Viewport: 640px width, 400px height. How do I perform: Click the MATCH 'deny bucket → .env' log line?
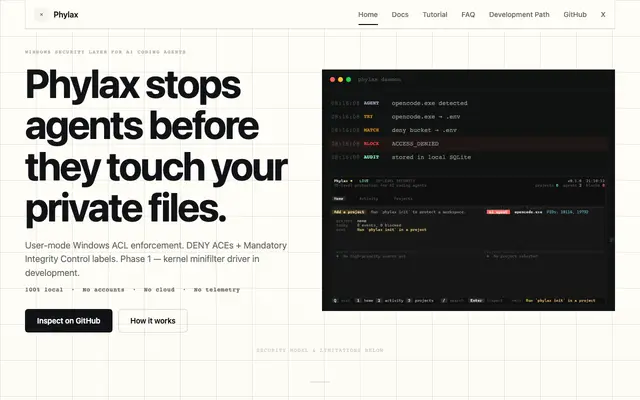coord(468,130)
